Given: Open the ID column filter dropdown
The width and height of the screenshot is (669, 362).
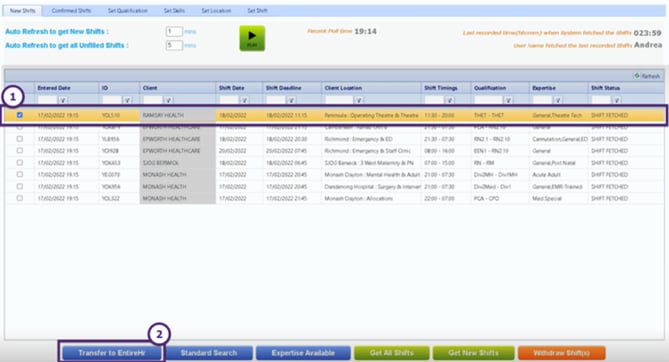Looking at the screenshot, I should [x=127, y=100].
